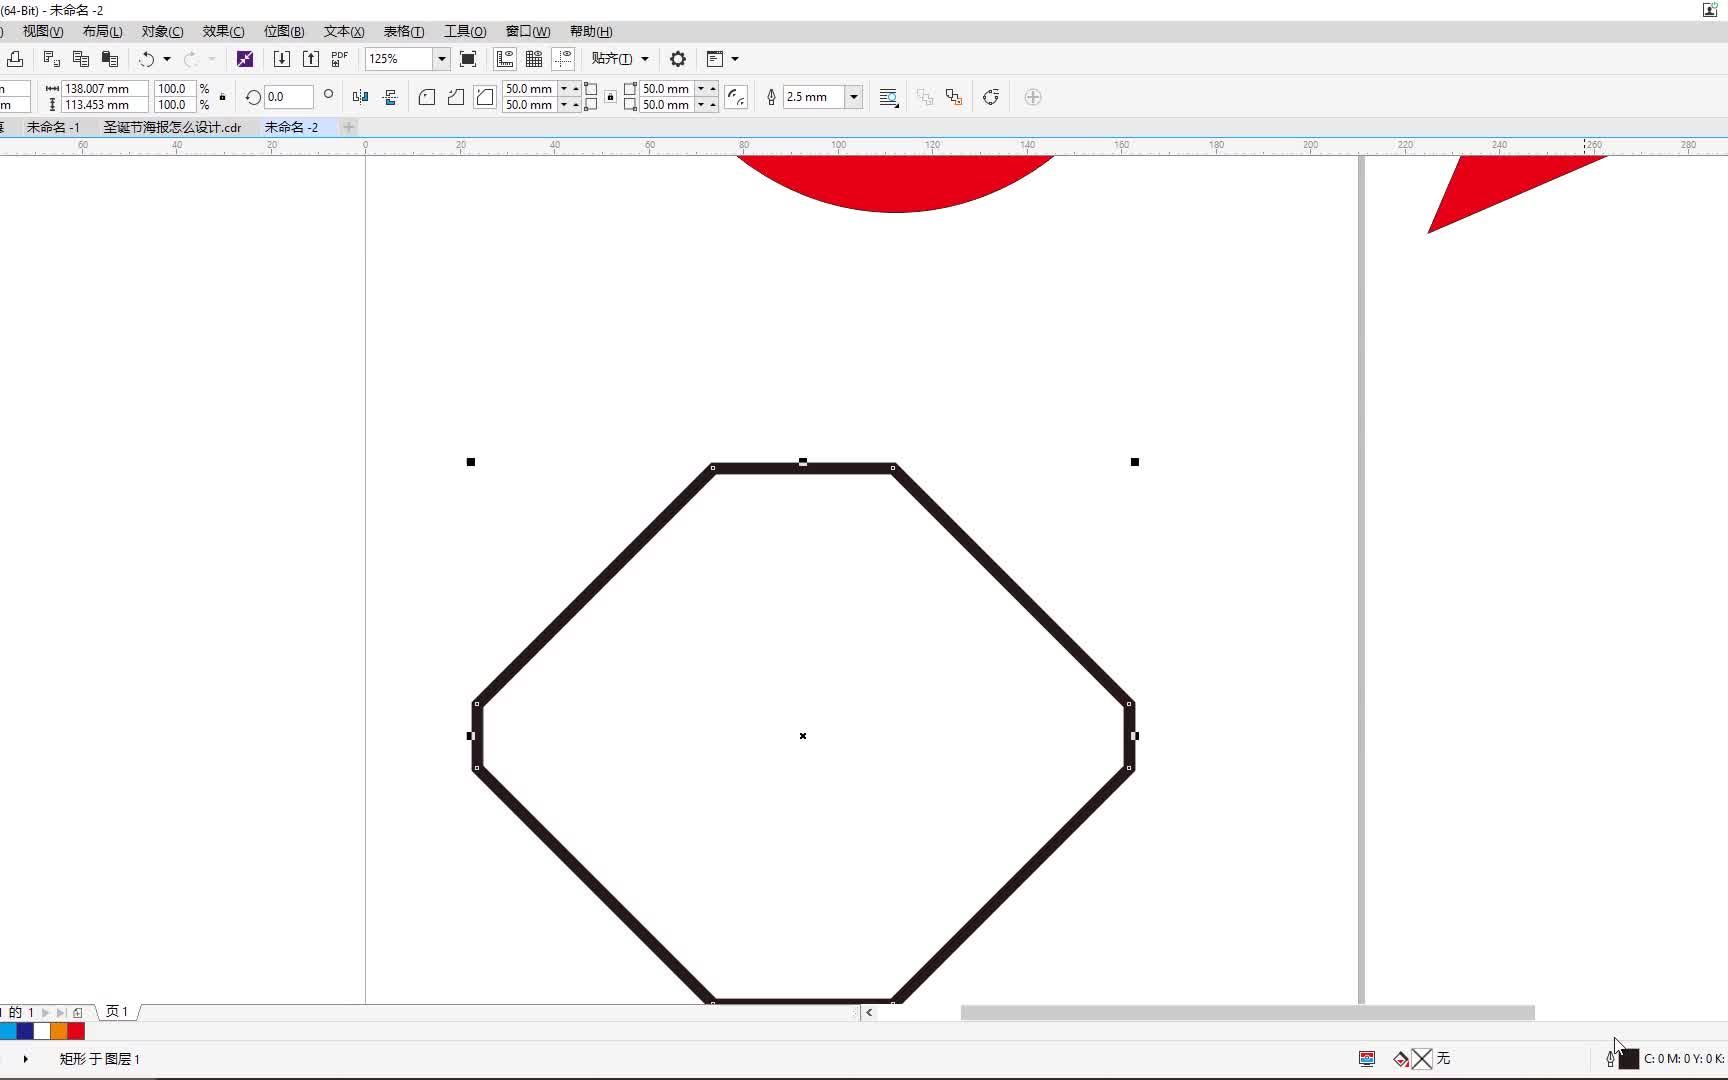
Task: Open the zoom level dropdown at 125%
Action: point(441,59)
